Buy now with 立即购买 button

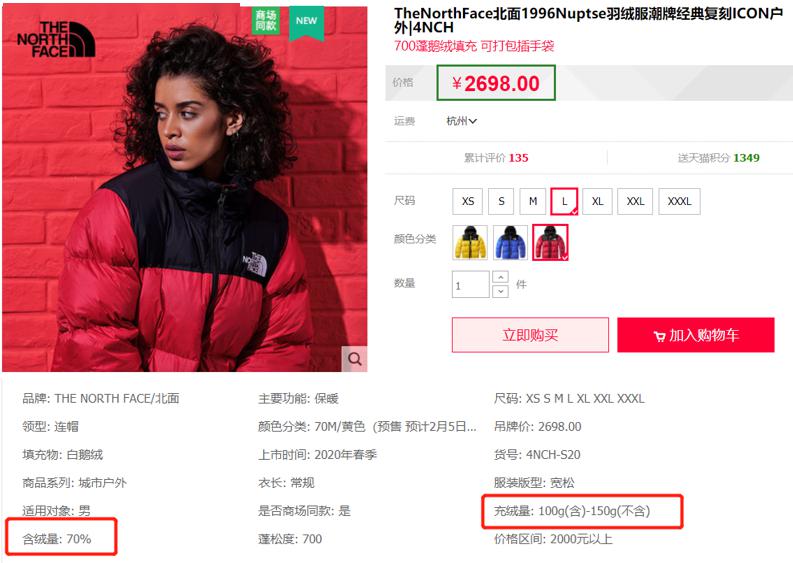[530, 335]
